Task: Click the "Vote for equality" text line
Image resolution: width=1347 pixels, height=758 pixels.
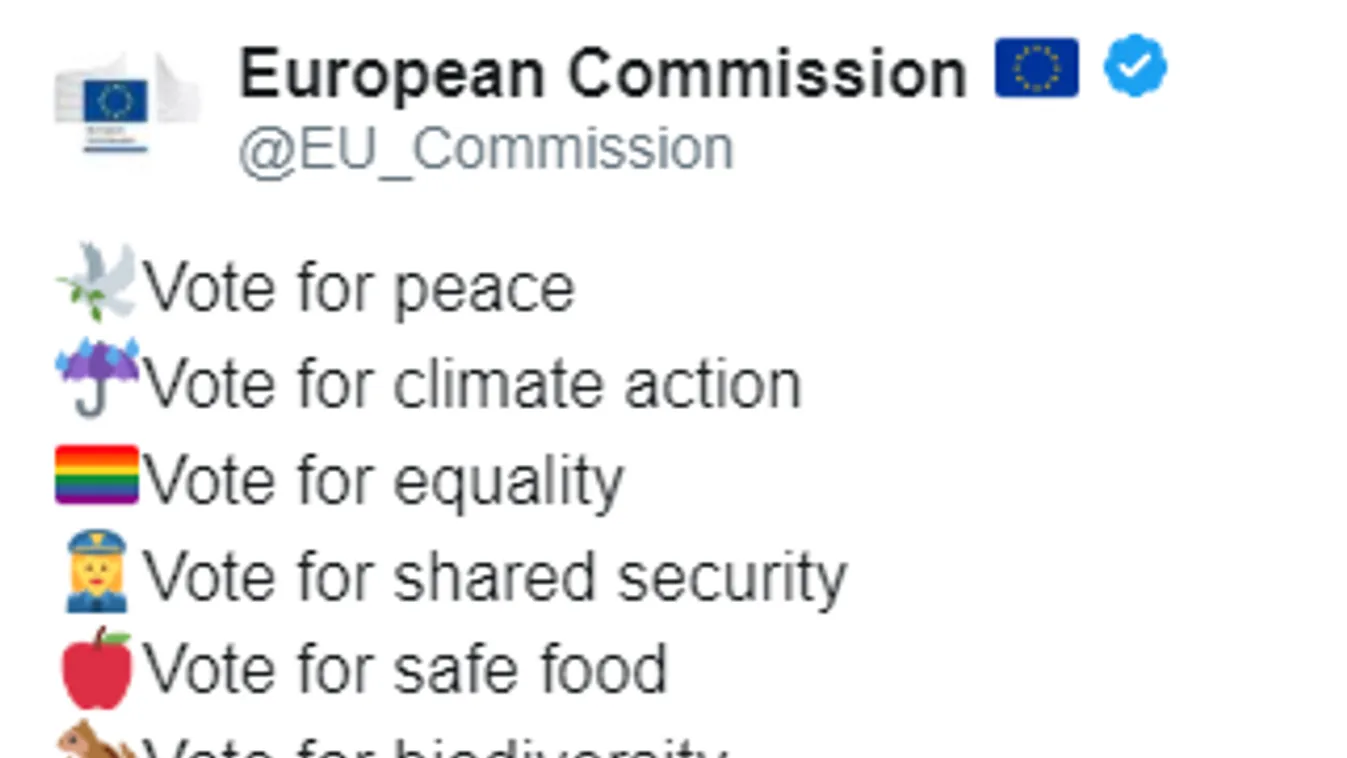Action: tap(384, 481)
